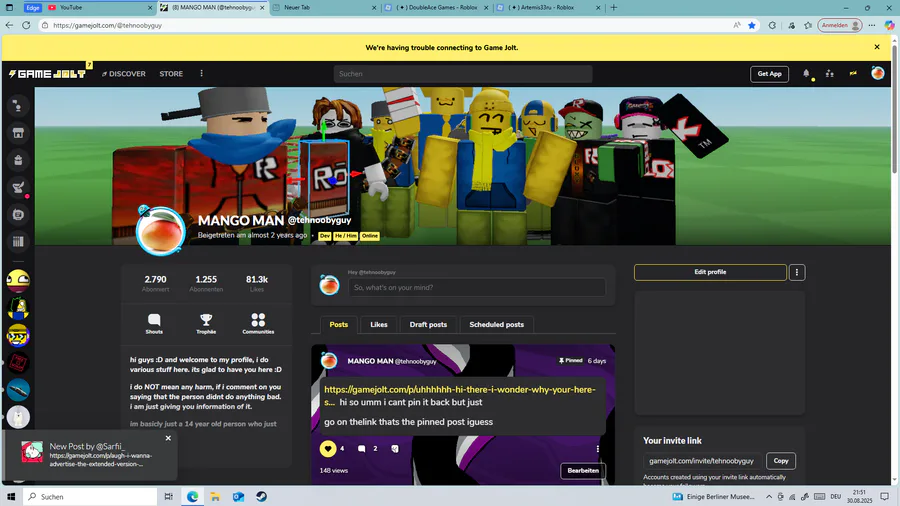This screenshot has height=506, width=900.
Task: Open comments on the pinned post
Action: [x=362, y=449]
